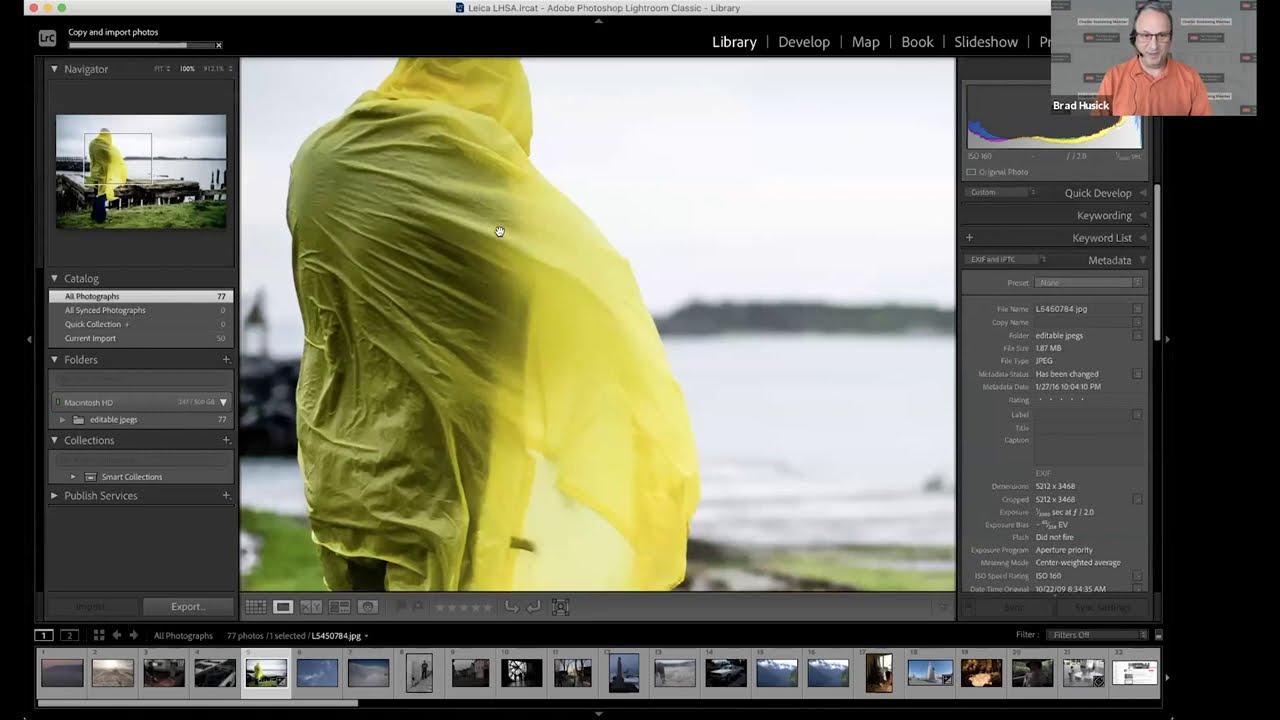Click action icon beside File Name field
This screenshot has height=720, width=1280.
1137,309
